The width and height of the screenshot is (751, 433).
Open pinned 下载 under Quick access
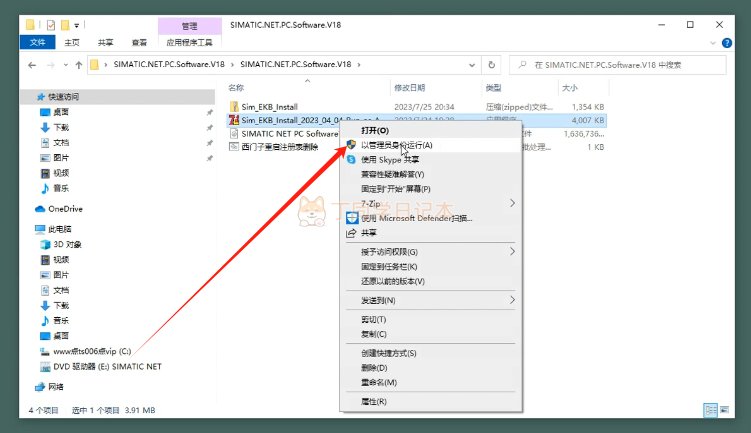tap(61, 127)
